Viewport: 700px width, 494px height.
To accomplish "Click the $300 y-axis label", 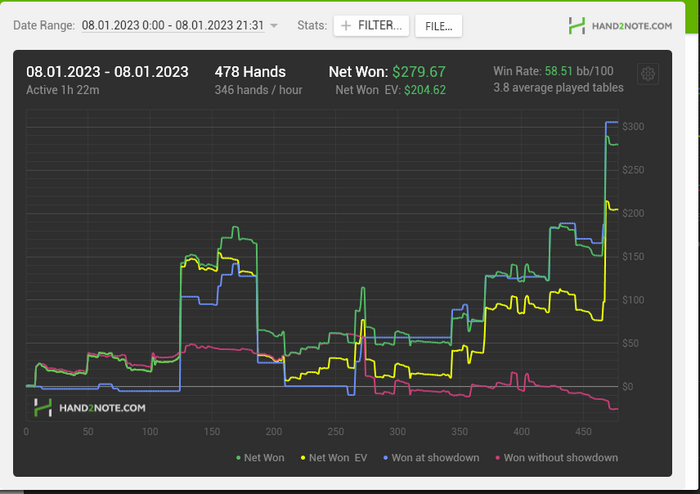I will point(633,127).
